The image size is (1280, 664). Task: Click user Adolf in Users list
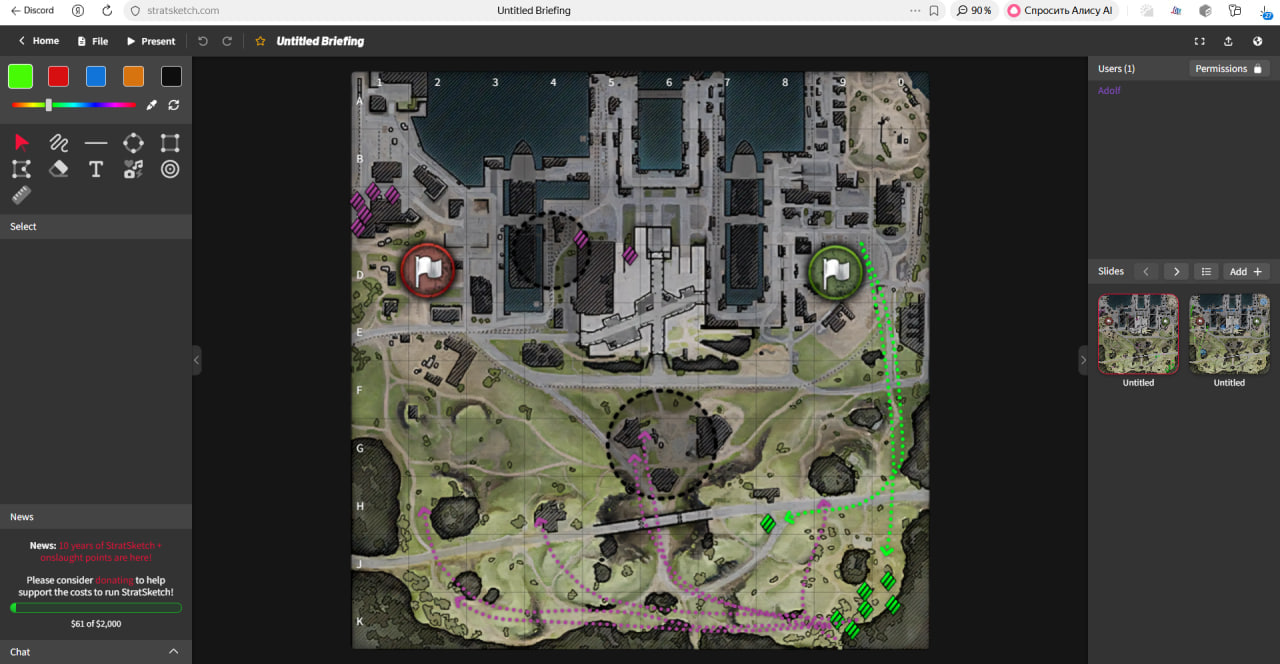click(x=1109, y=91)
